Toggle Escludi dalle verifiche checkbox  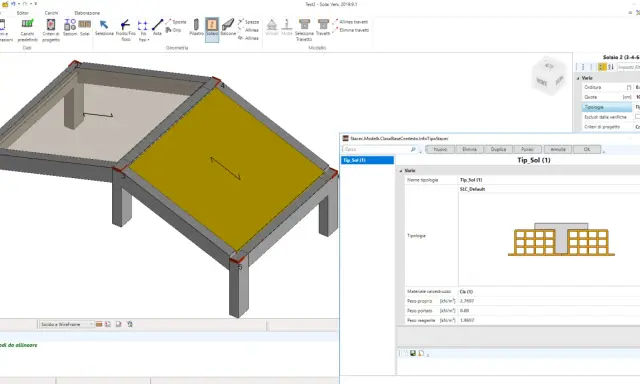click(x=638, y=117)
